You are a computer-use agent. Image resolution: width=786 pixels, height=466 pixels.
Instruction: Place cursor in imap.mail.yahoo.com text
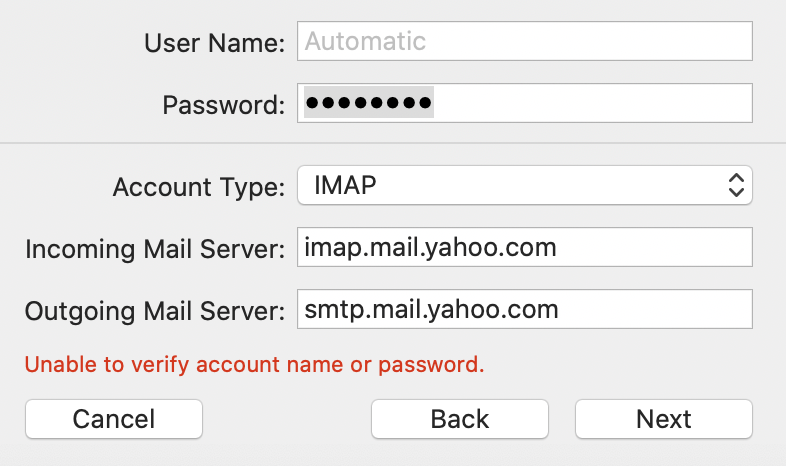click(x=431, y=248)
